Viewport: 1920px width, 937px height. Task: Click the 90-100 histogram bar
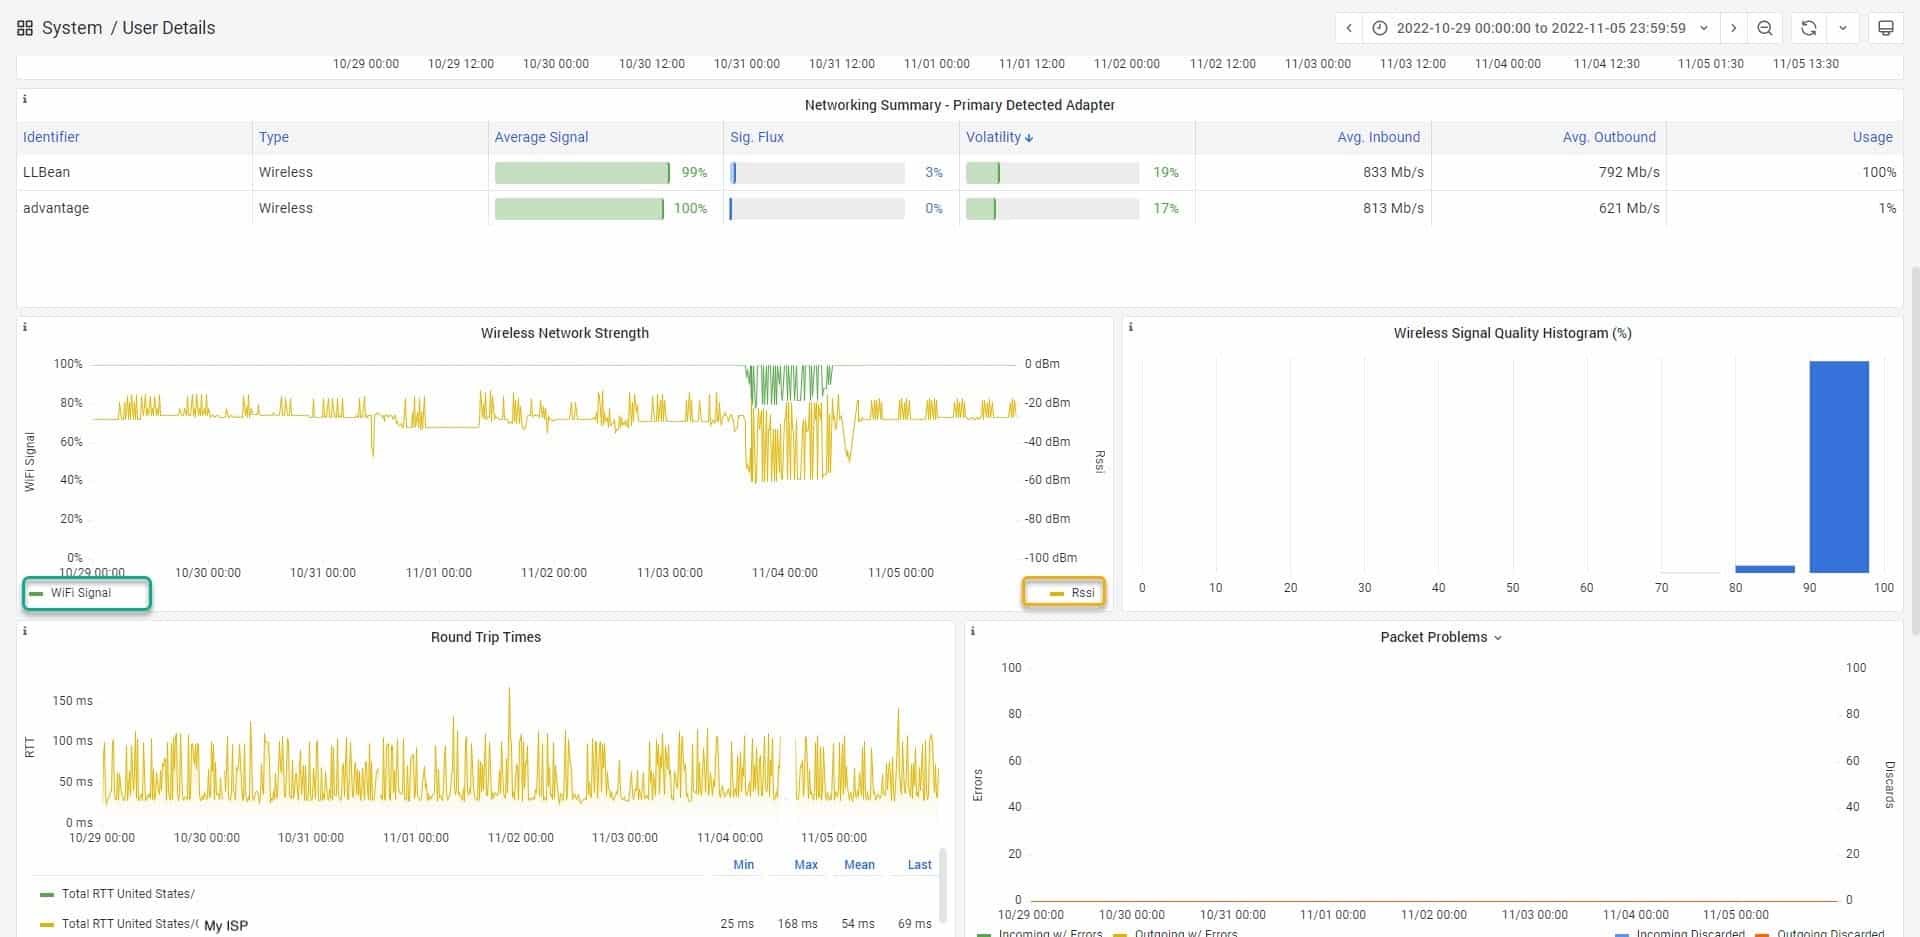[1838, 466]
